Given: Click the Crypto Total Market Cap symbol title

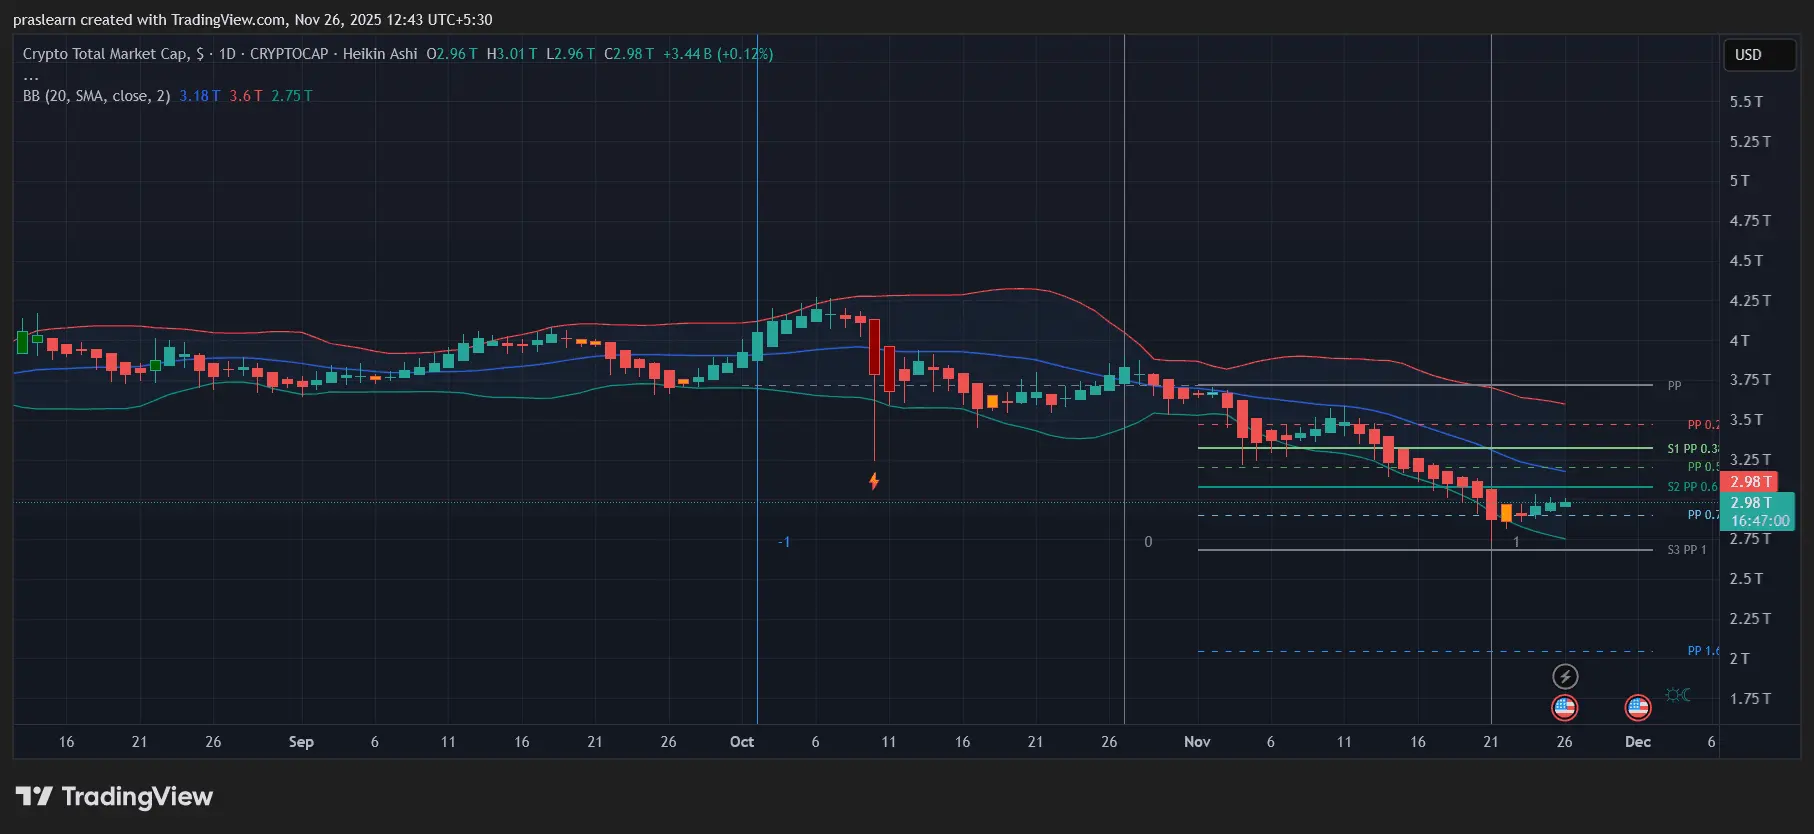Looking at the screenshot, I should (112, 54).
